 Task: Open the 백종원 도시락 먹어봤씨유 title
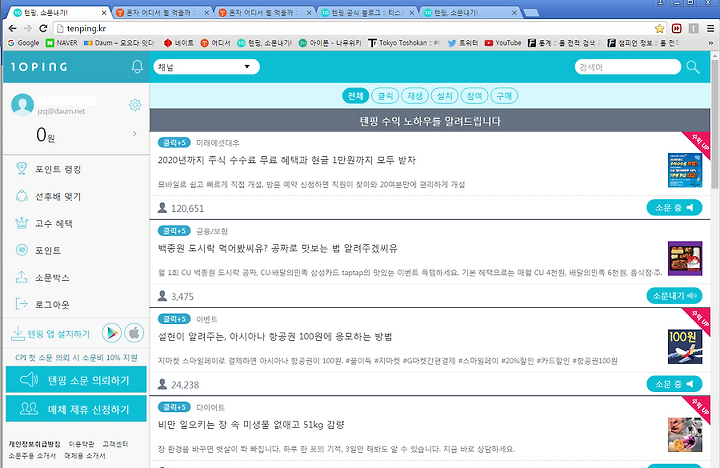[x=278, y=248]
